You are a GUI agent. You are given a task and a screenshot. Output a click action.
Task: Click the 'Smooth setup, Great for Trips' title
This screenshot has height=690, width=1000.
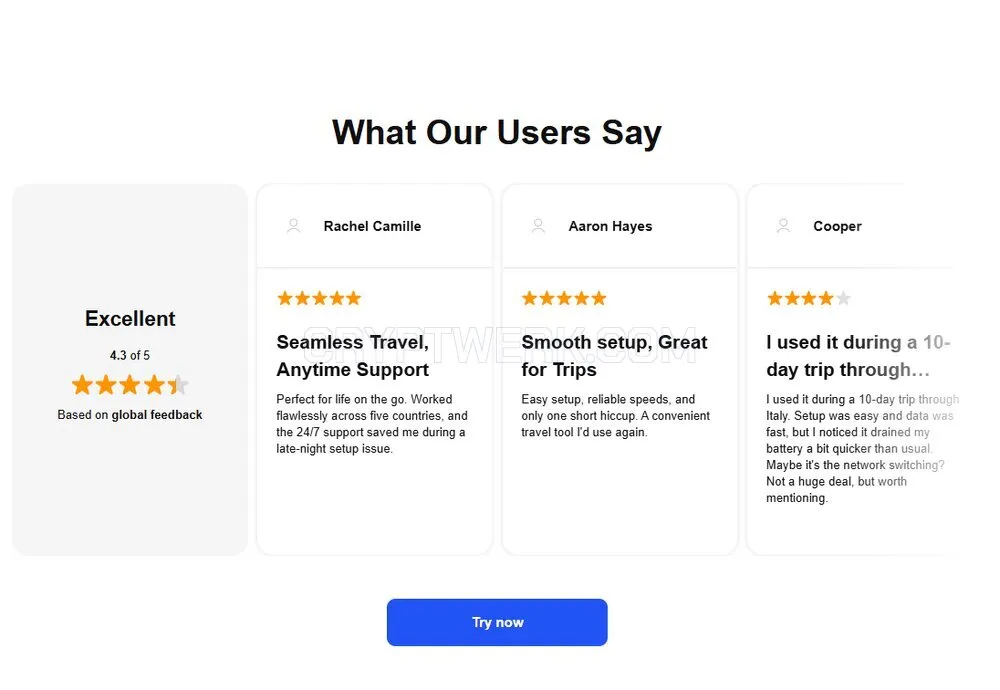pyautogui.click(x=614, y=356)
